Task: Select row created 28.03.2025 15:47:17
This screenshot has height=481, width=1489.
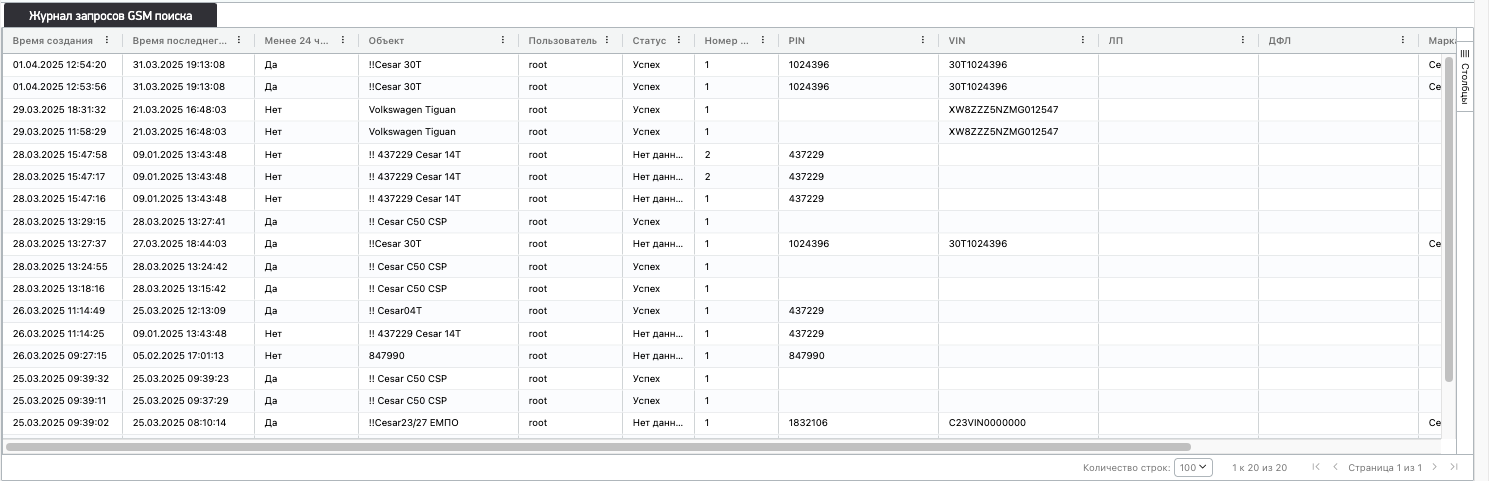Action: click(x=722, y=176)
